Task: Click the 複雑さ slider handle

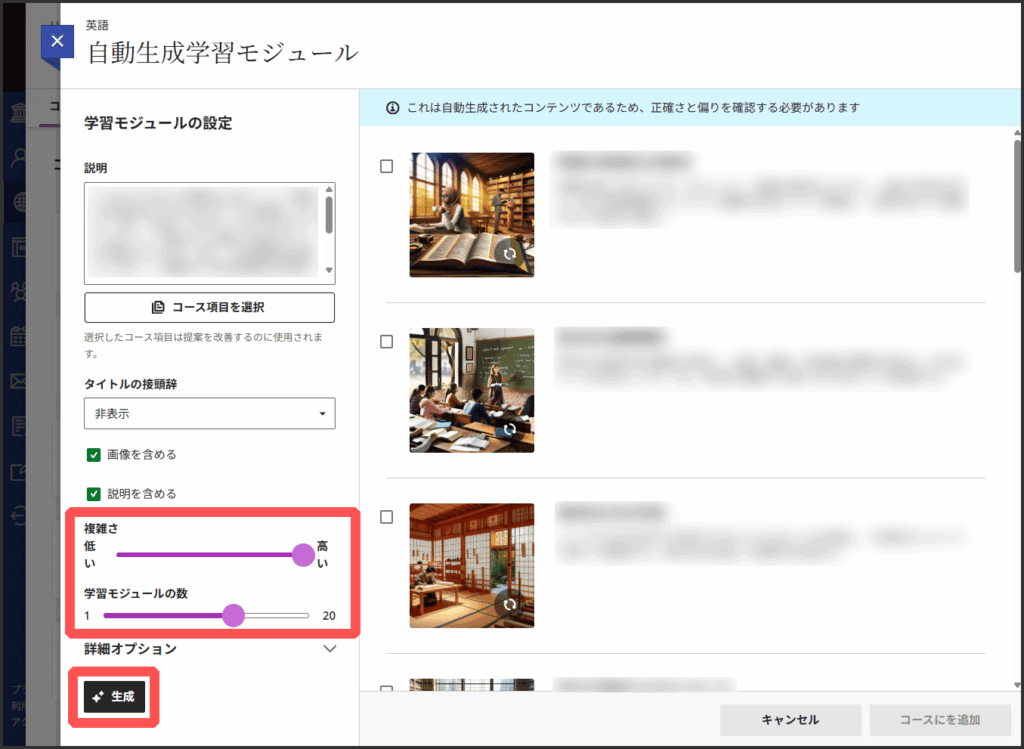Action: [303, 555]
